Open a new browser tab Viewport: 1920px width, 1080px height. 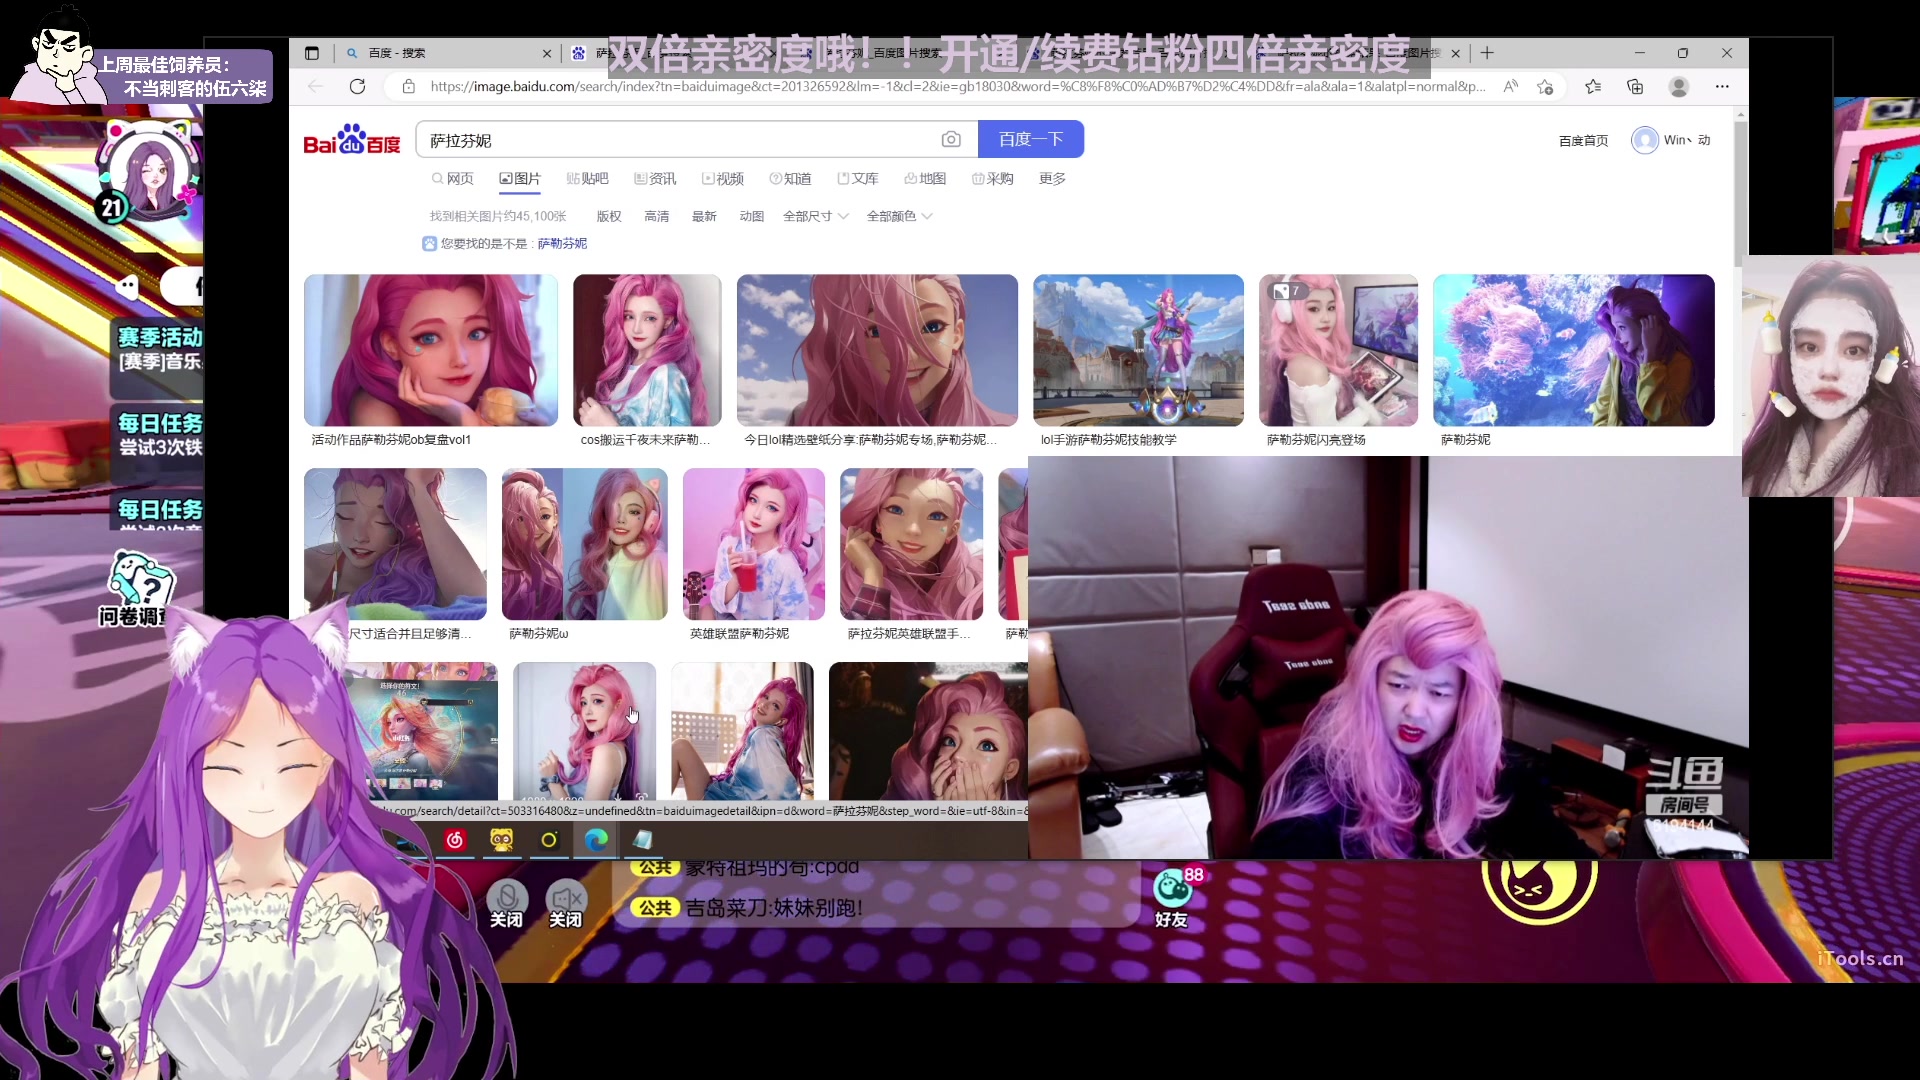coord(1487,53)
